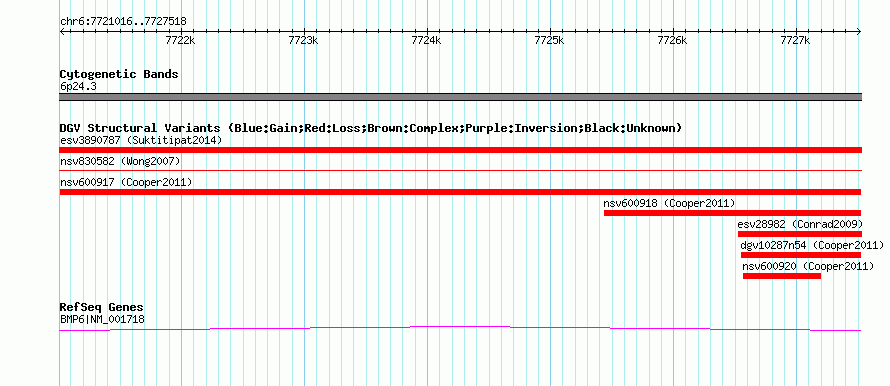Screen dimensions: 890x386
Task: Click the nsv830582 (Wong2007) label
Action: pos(120,161)
